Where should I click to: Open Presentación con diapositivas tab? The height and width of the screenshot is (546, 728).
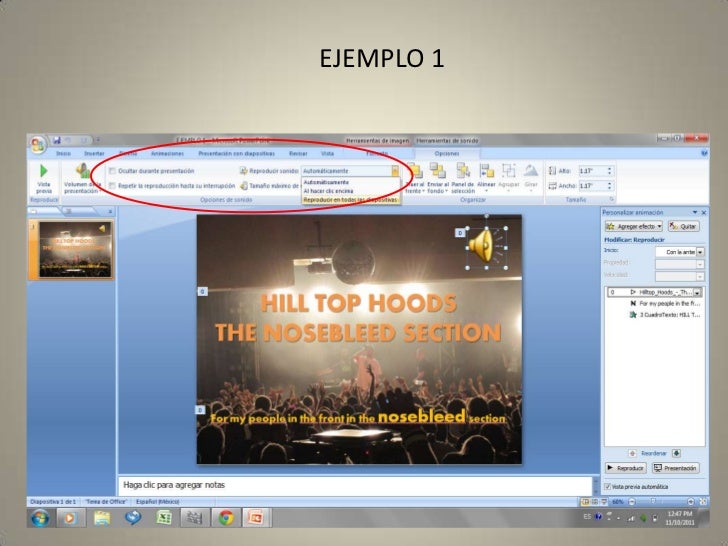236,153
